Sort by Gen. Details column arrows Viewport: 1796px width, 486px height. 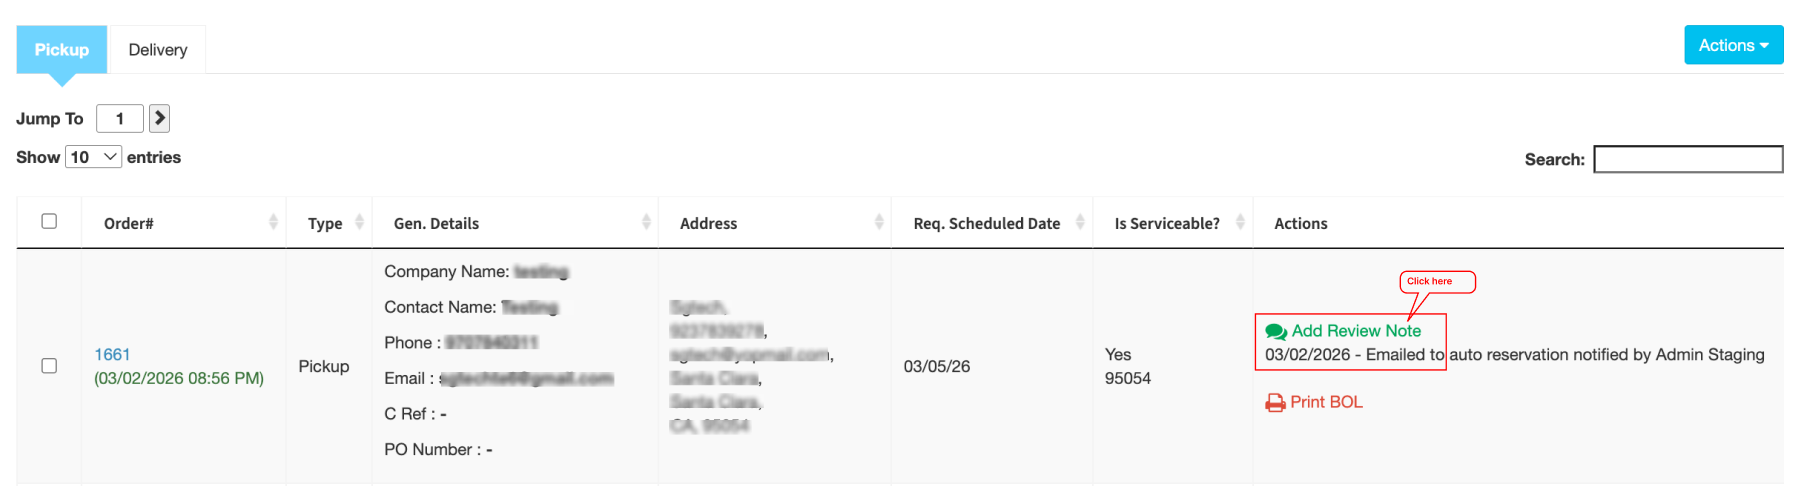[646, 223]
